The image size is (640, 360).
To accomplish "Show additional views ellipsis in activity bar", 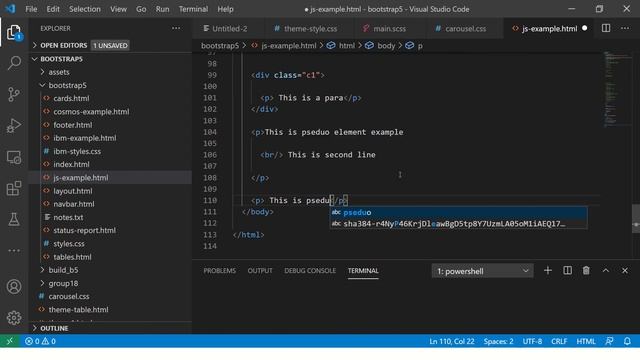I will click(x=14, y=250).
